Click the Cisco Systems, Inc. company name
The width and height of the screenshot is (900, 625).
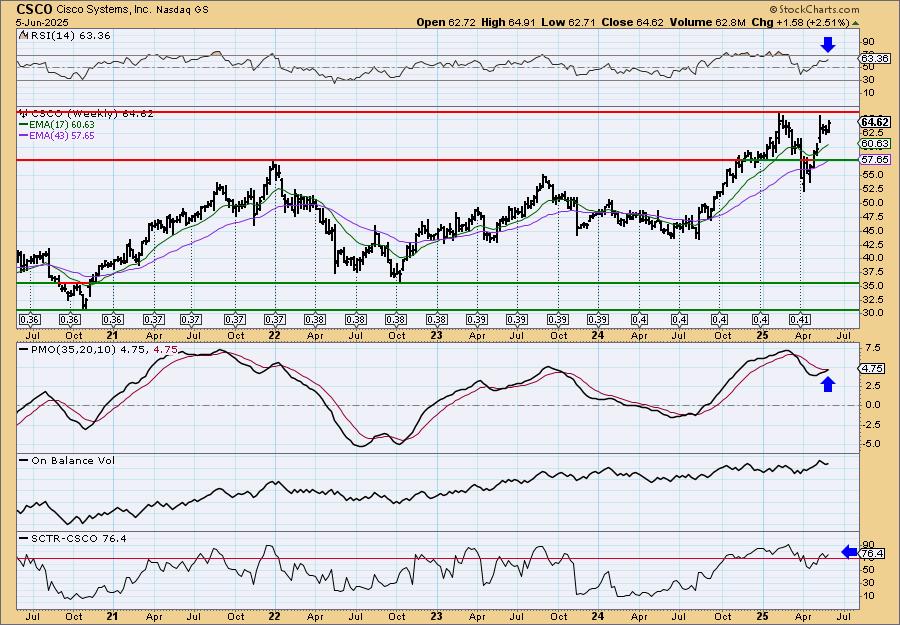coord(102,9)
